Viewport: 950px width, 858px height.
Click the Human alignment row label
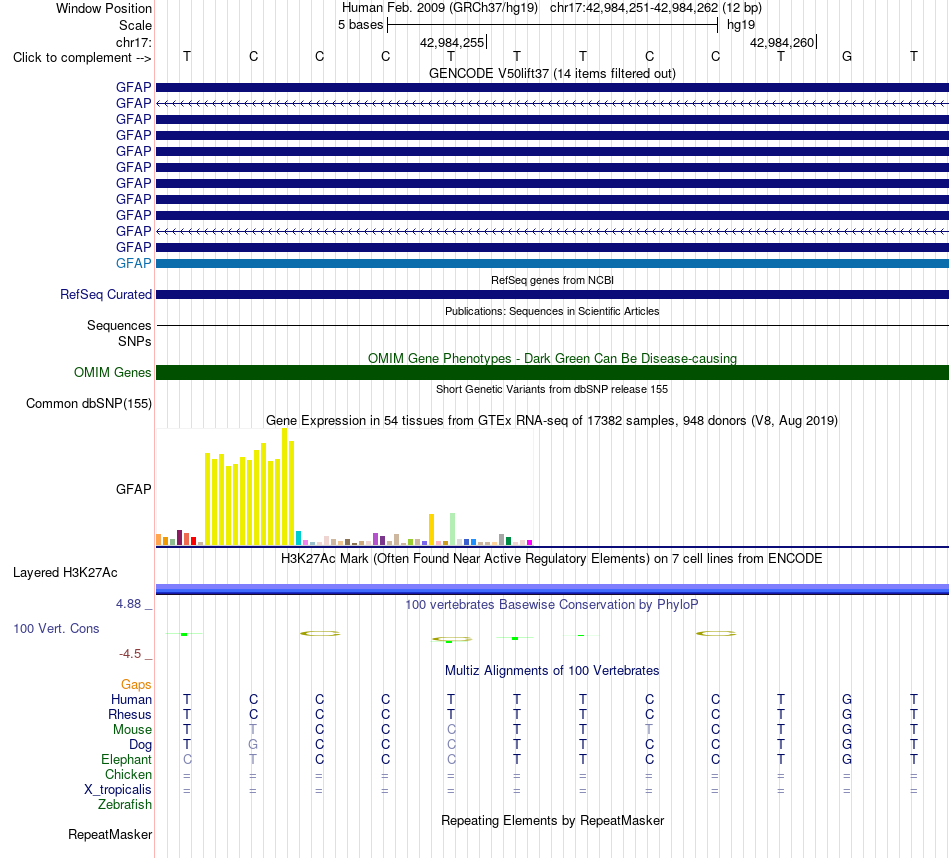131,699
